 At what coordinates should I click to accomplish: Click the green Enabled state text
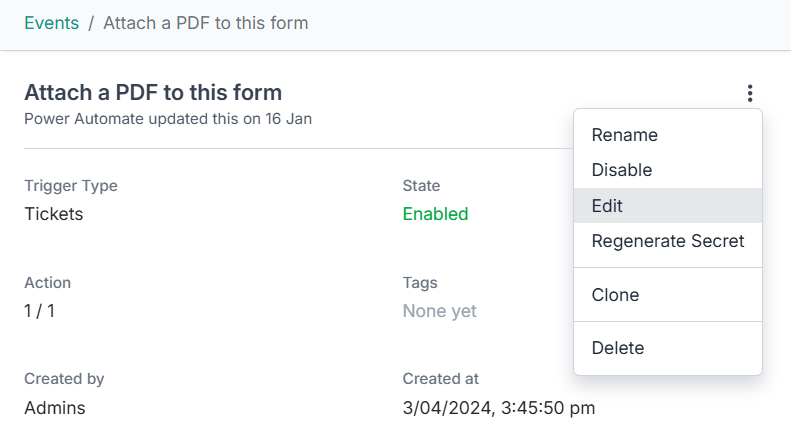pyautogui.click(x=435, y=213)
